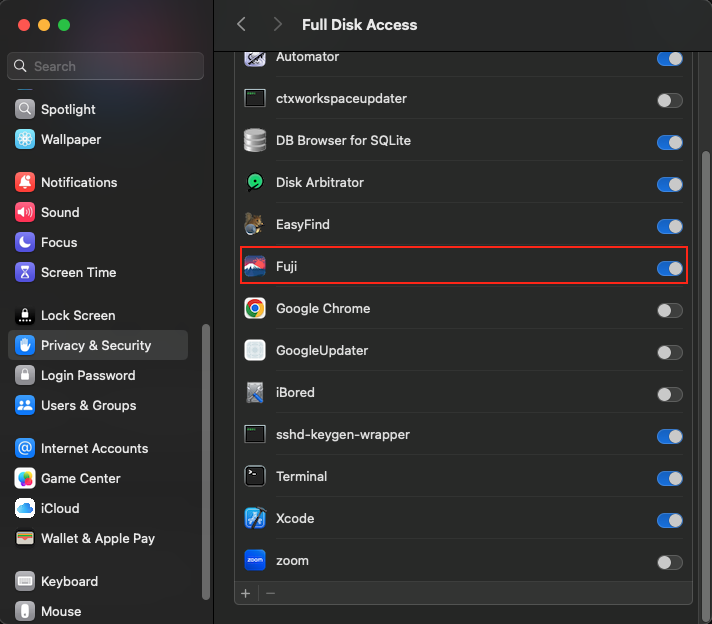The image size is (712, 624).
Task: Click the Fuji app icon
Action: point(255,267)
